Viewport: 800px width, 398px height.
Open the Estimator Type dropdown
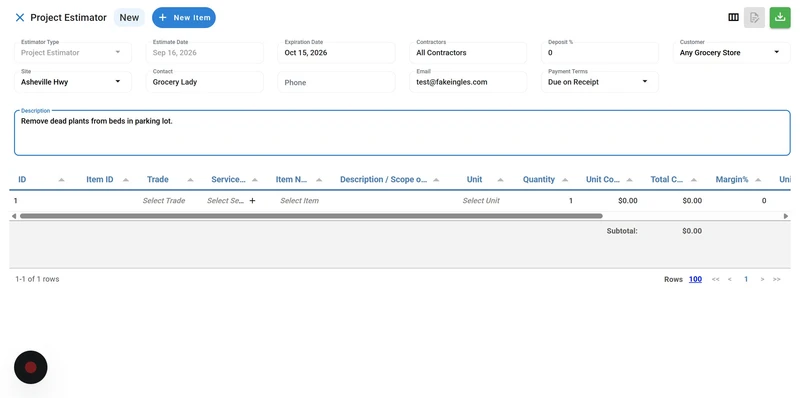73,53
